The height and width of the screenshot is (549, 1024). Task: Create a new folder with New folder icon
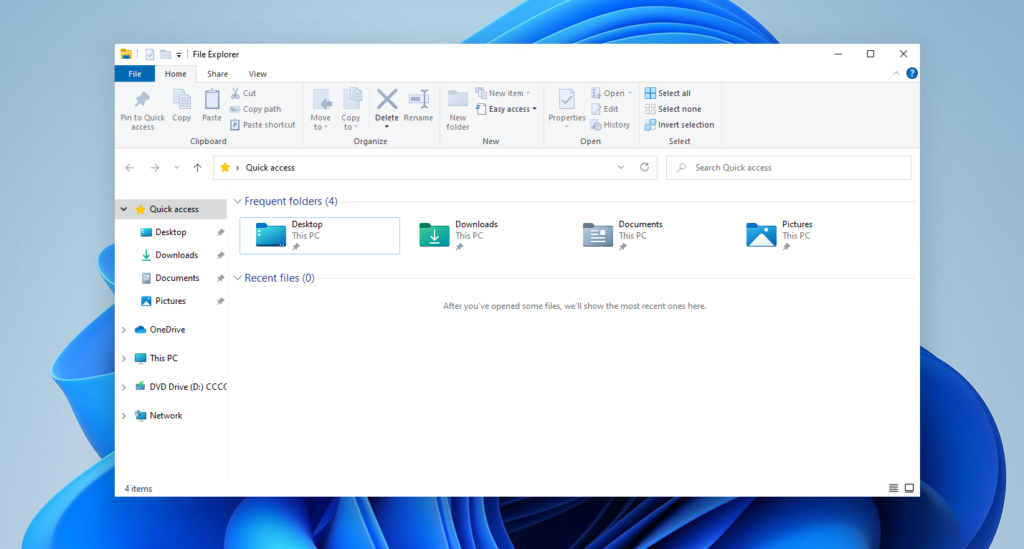pyautogui.click(x=458, y=100)
